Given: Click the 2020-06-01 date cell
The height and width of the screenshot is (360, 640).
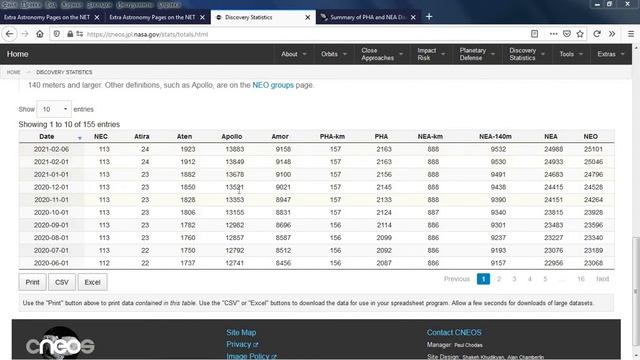Looking at the screenshot, I should click(51, 263).
